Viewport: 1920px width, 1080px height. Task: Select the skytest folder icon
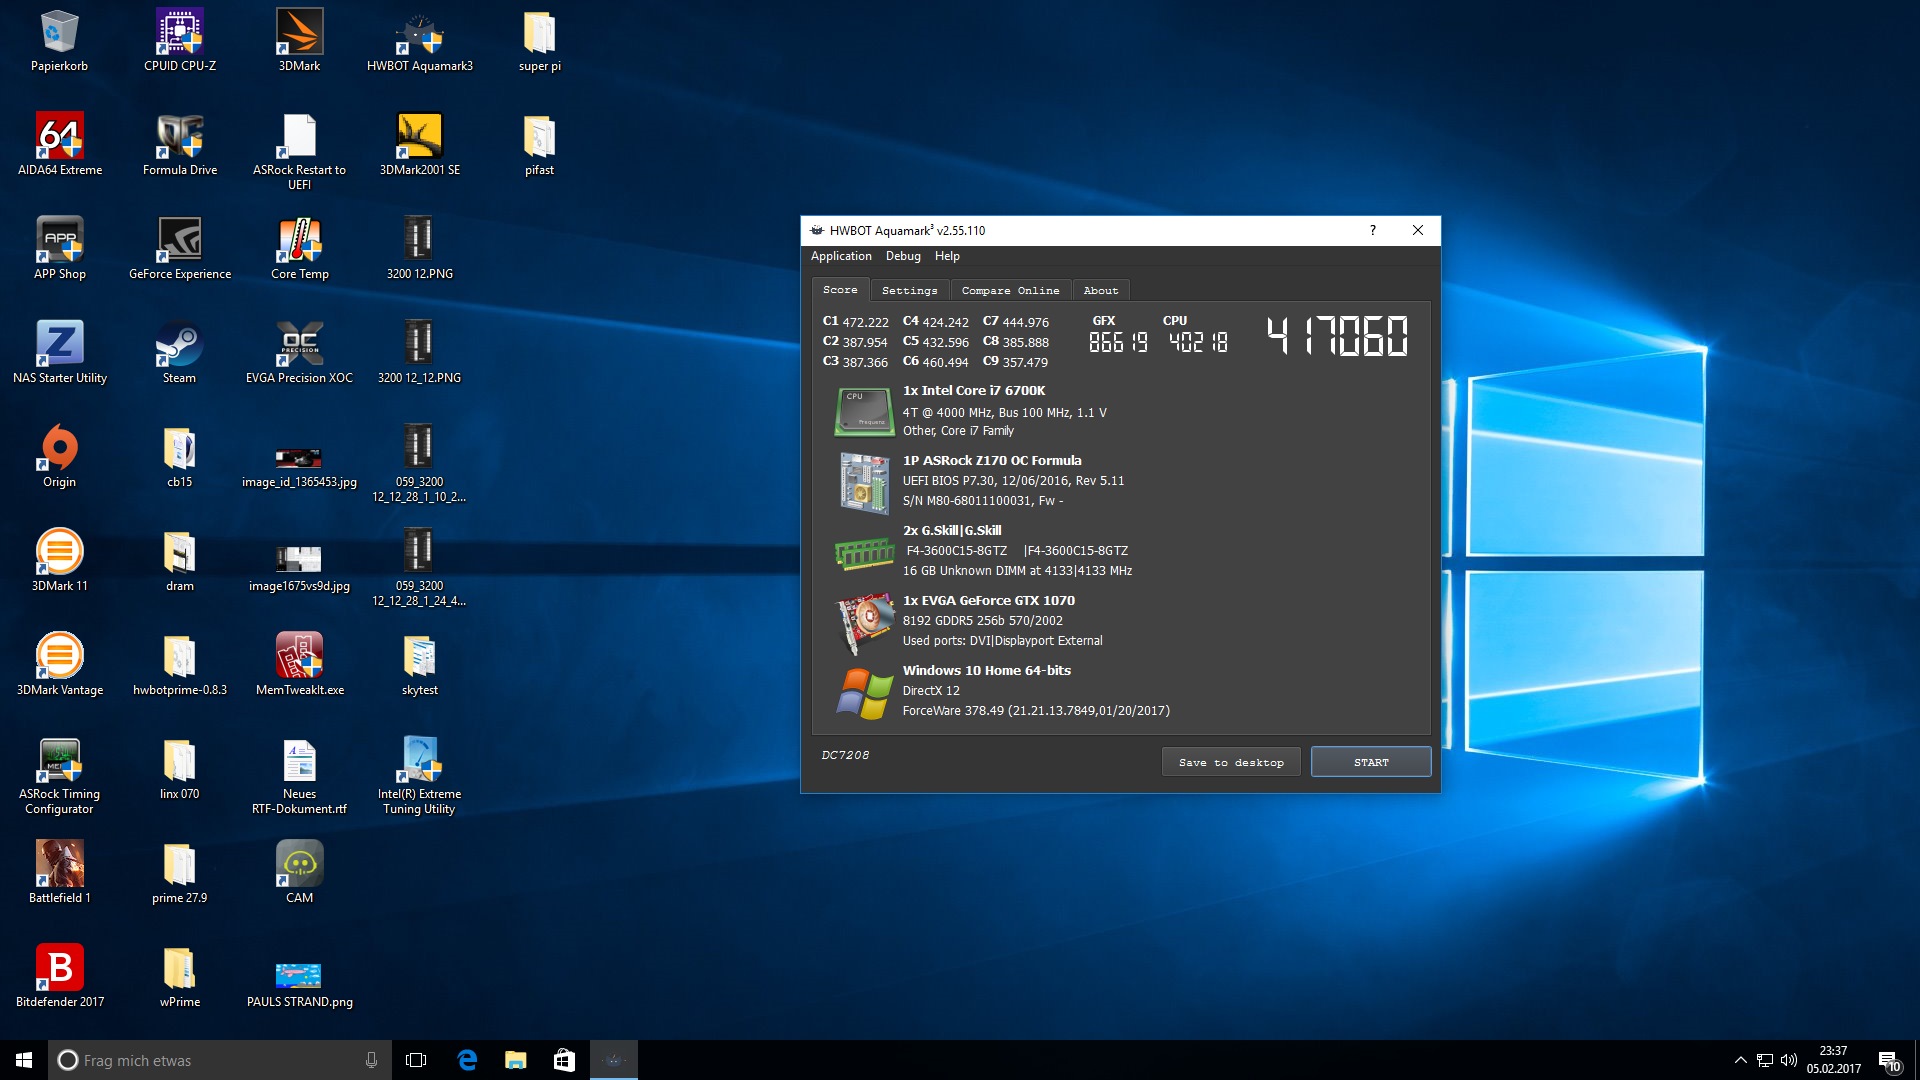click(419, 665)
